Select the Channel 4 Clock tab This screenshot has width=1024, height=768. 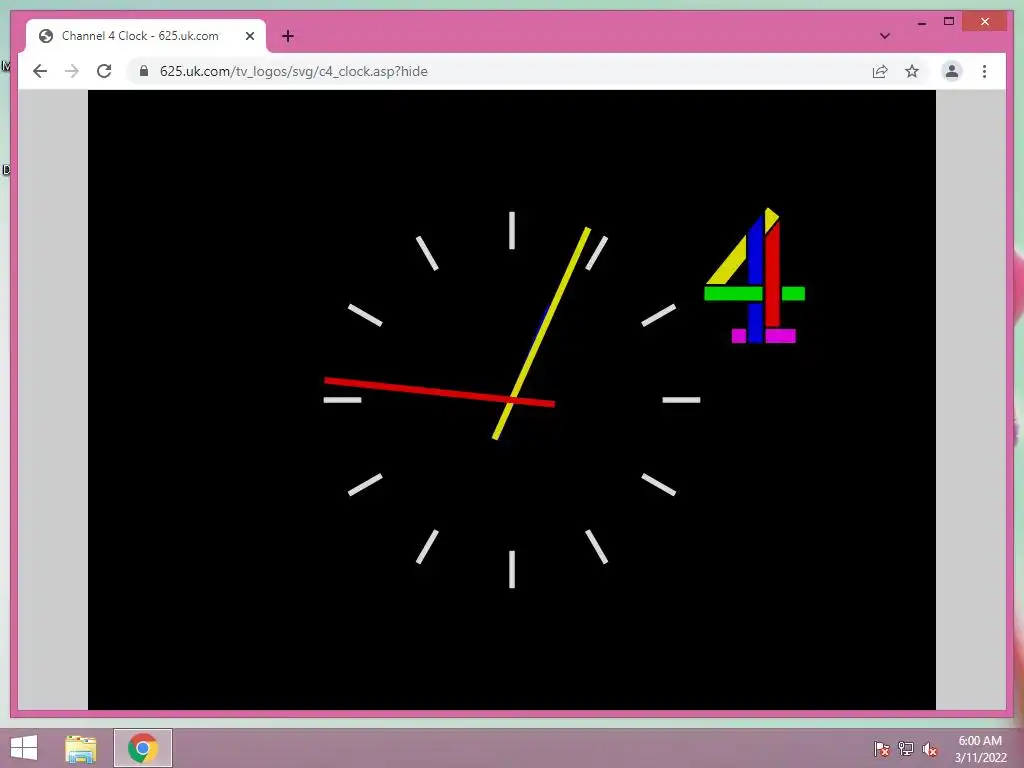tap(146, 36)
